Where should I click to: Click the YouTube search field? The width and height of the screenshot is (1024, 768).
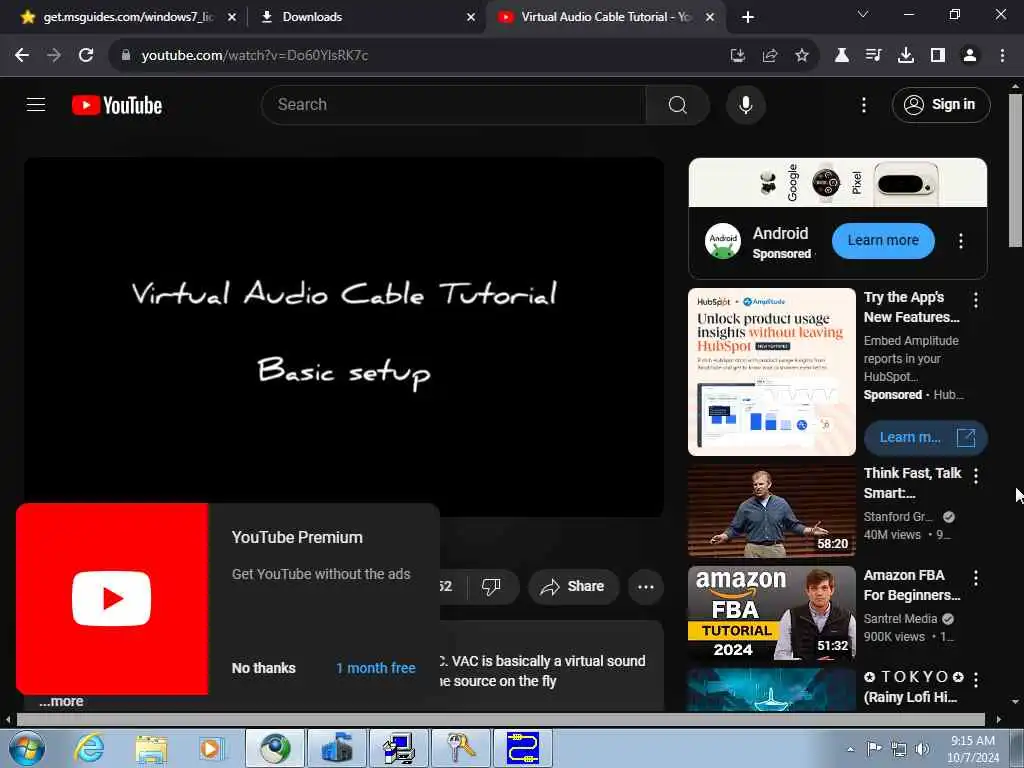[453, 104]
